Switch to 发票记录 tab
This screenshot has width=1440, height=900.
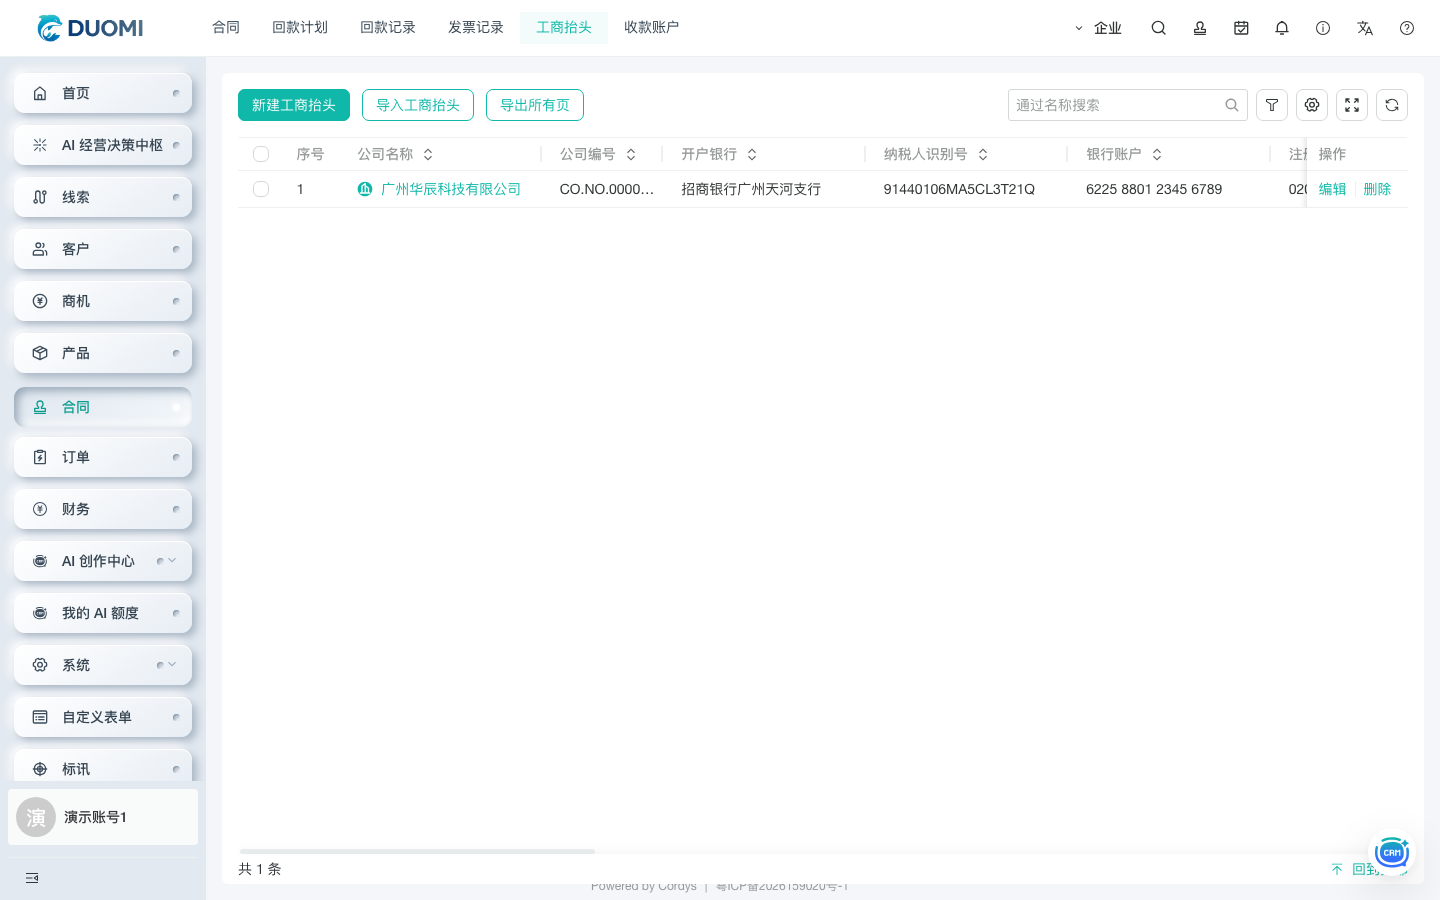coord(476,27)
